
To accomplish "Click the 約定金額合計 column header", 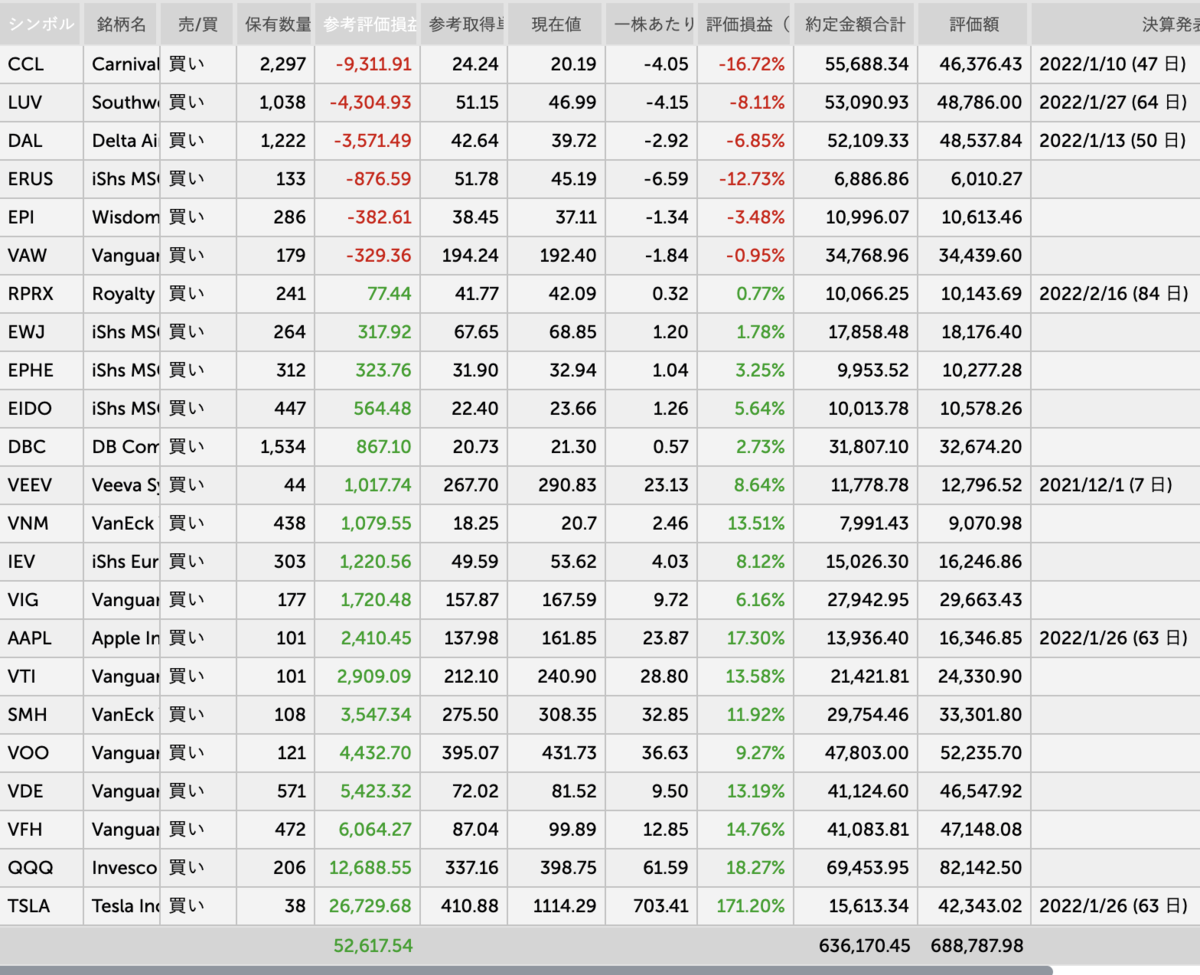I will point(856,24).
